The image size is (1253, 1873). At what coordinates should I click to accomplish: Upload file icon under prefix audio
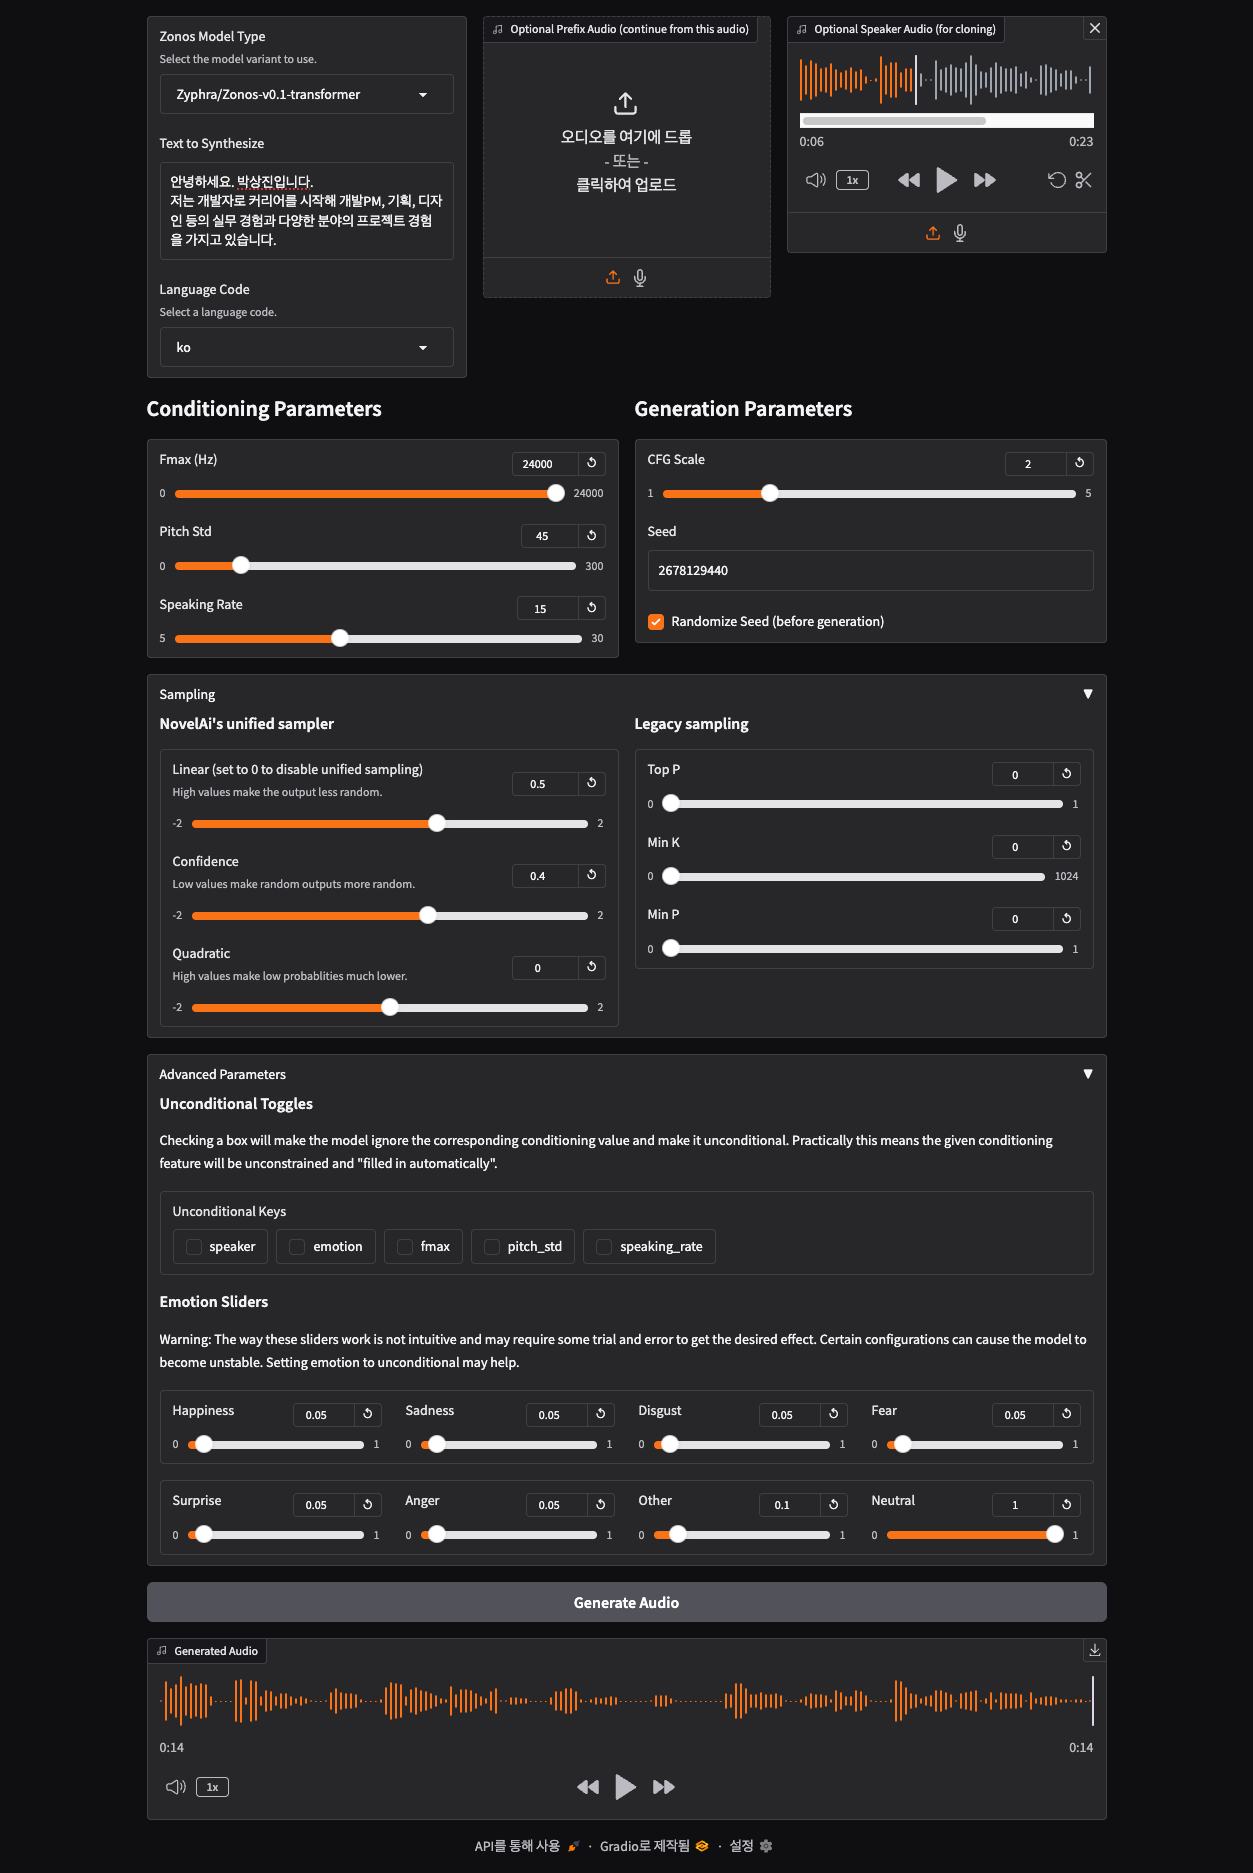pyautogui.click(x=613, y=278)
